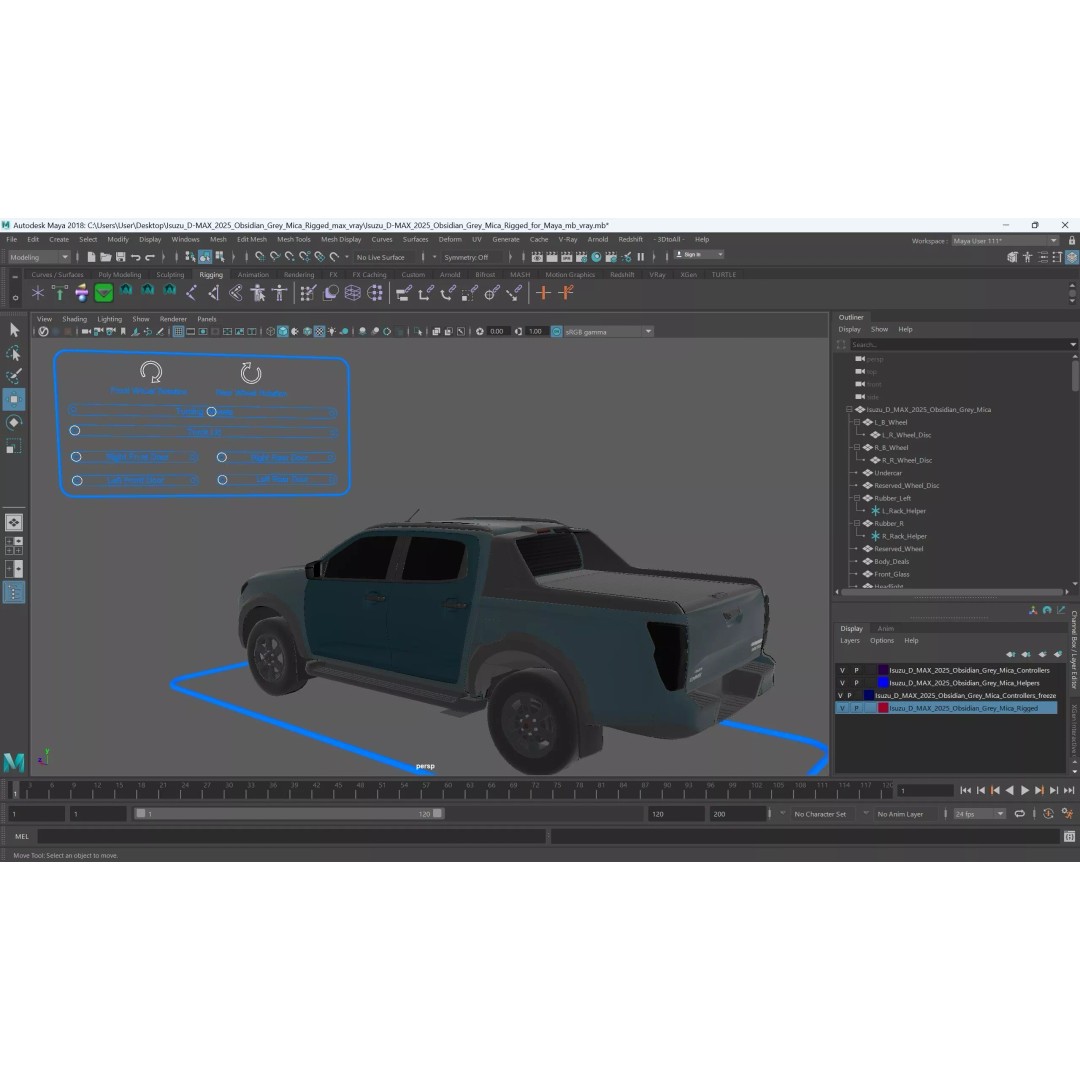This screenshot has width=1080, height=1080.
Task: Switch to the Rigging shelf tab
Action: pyautogui.click(x=211, y=274)
